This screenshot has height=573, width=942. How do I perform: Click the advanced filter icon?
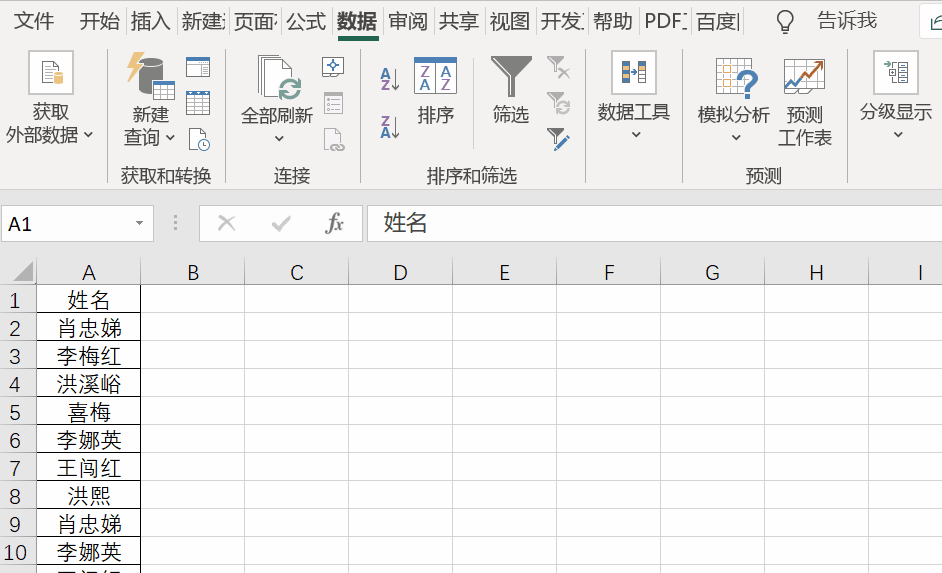558,139
